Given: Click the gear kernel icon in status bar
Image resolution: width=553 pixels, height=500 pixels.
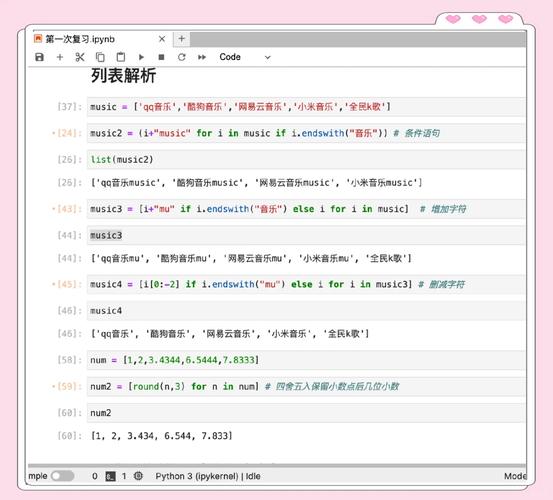Looking at the screenshot, I should [x=138, y=476].
